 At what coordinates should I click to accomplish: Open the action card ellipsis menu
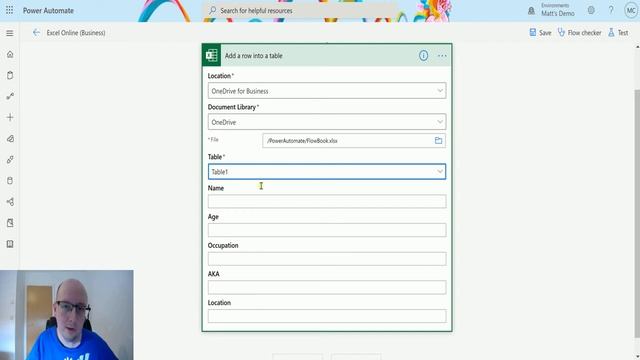(442, 56)
